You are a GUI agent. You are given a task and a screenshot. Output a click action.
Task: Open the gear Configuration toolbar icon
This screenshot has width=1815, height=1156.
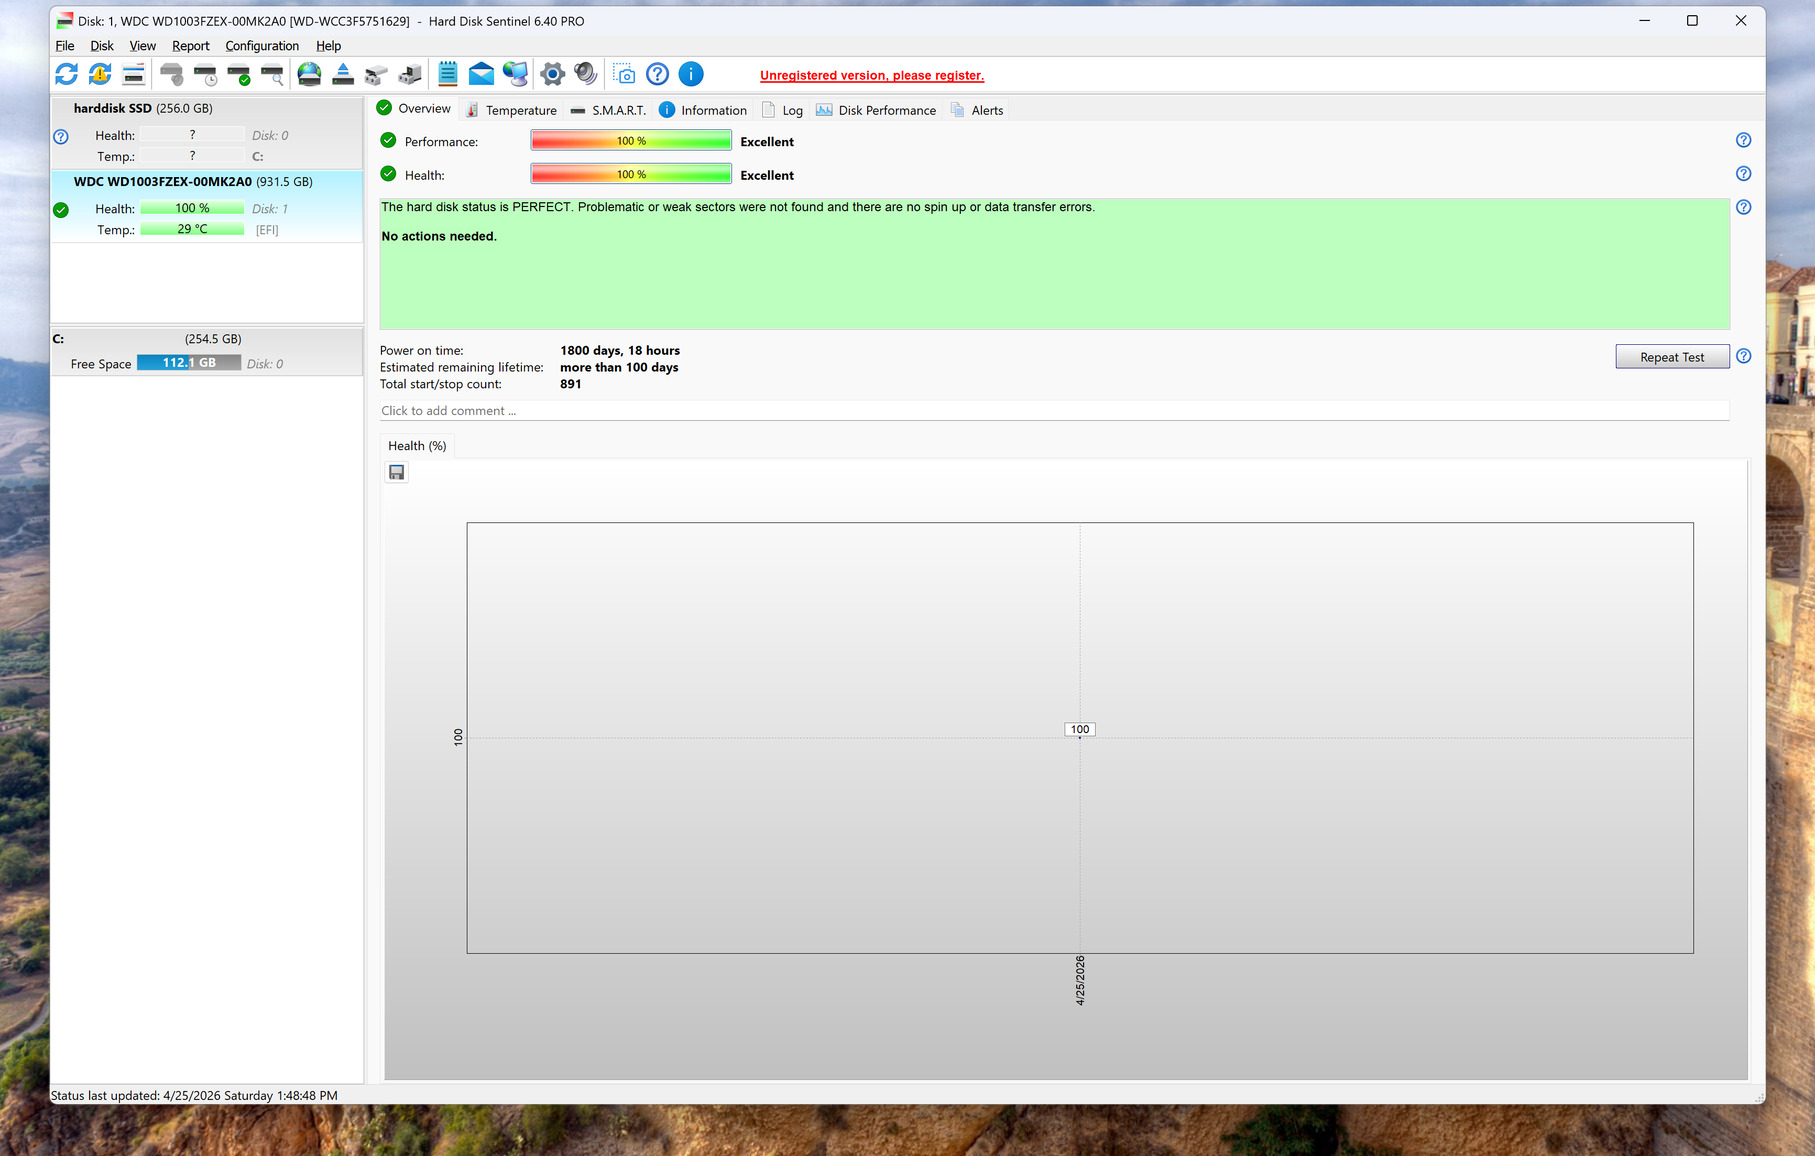552,74
